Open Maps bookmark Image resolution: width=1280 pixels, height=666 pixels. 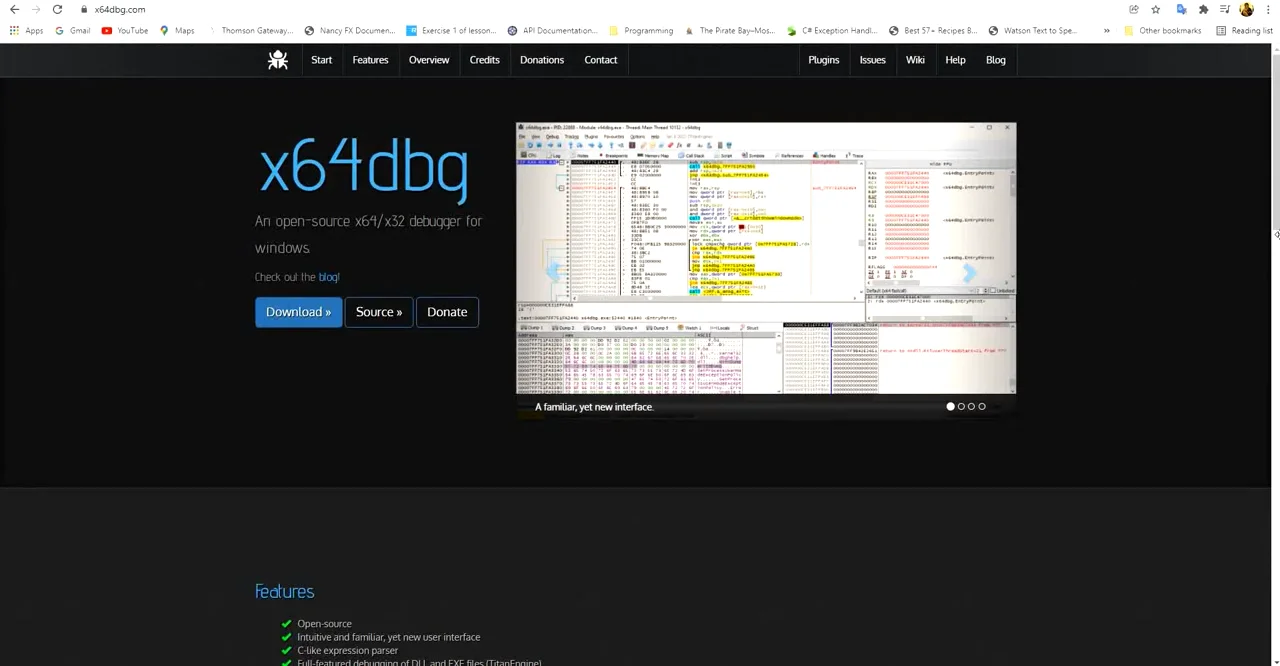tap(177, 31)
